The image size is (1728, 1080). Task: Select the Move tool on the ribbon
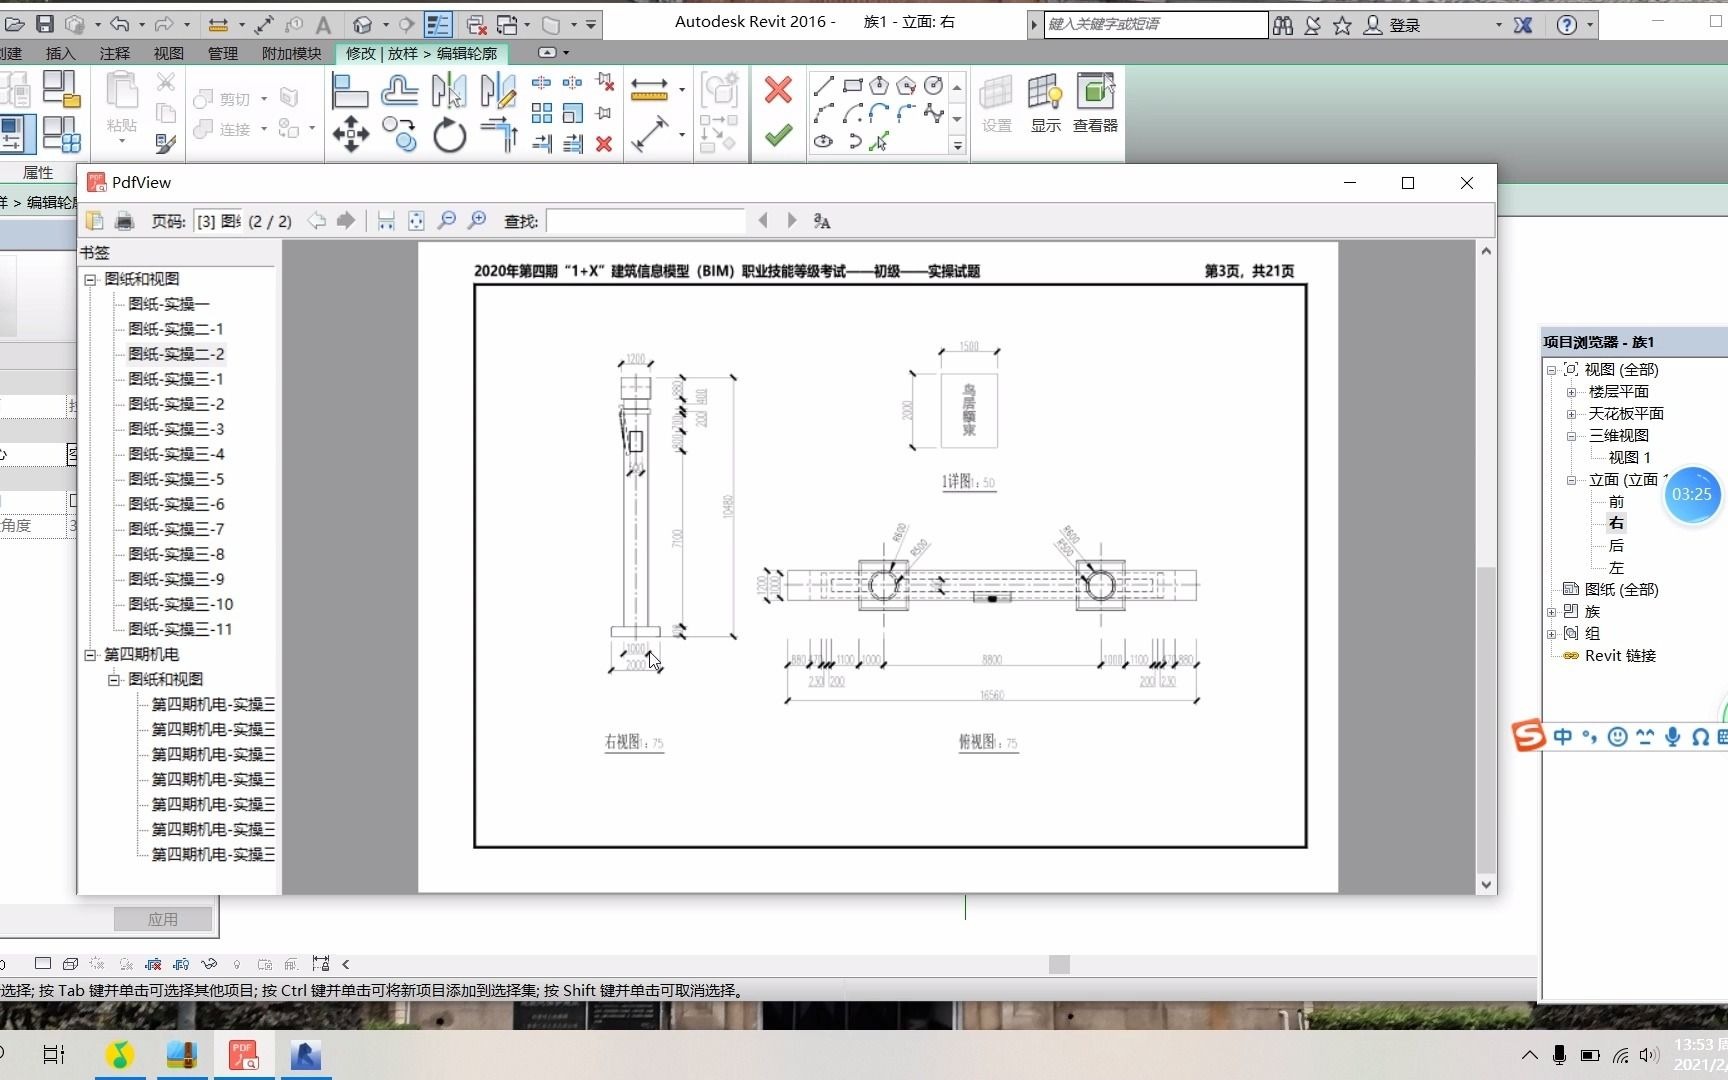coord(351,136)
